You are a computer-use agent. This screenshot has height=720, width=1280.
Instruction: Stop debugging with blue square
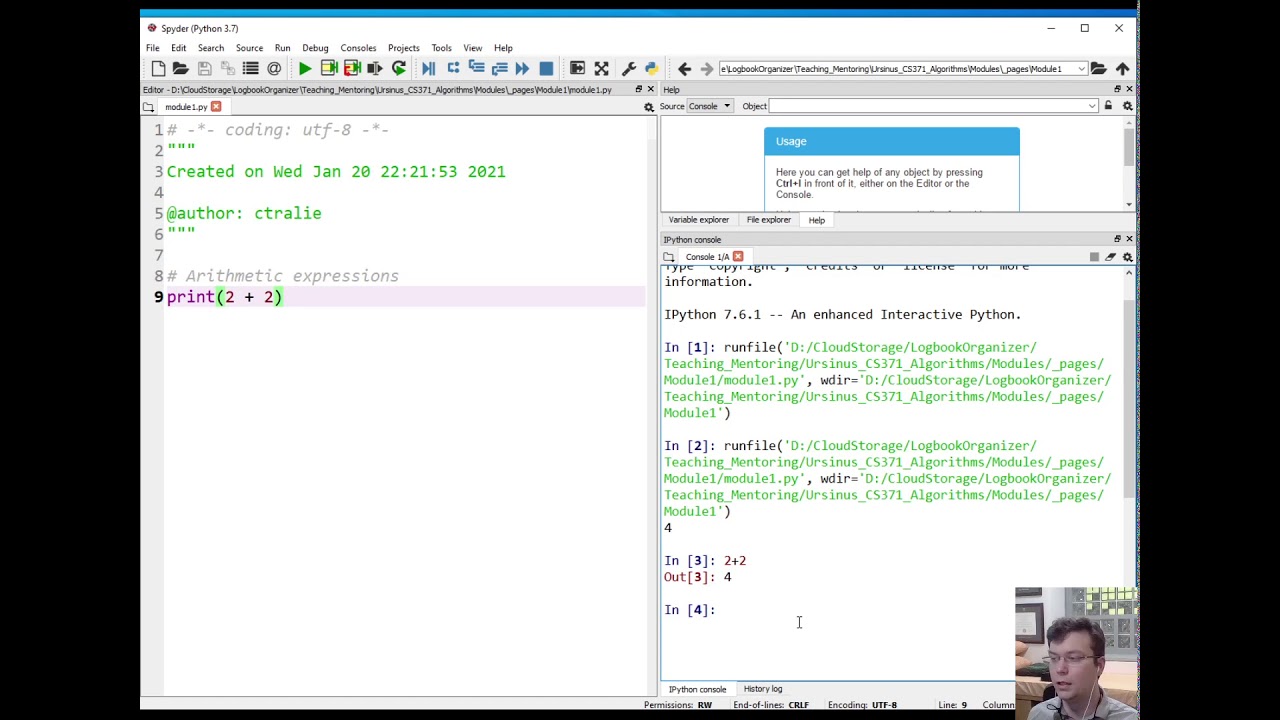[x=546, y=68]
